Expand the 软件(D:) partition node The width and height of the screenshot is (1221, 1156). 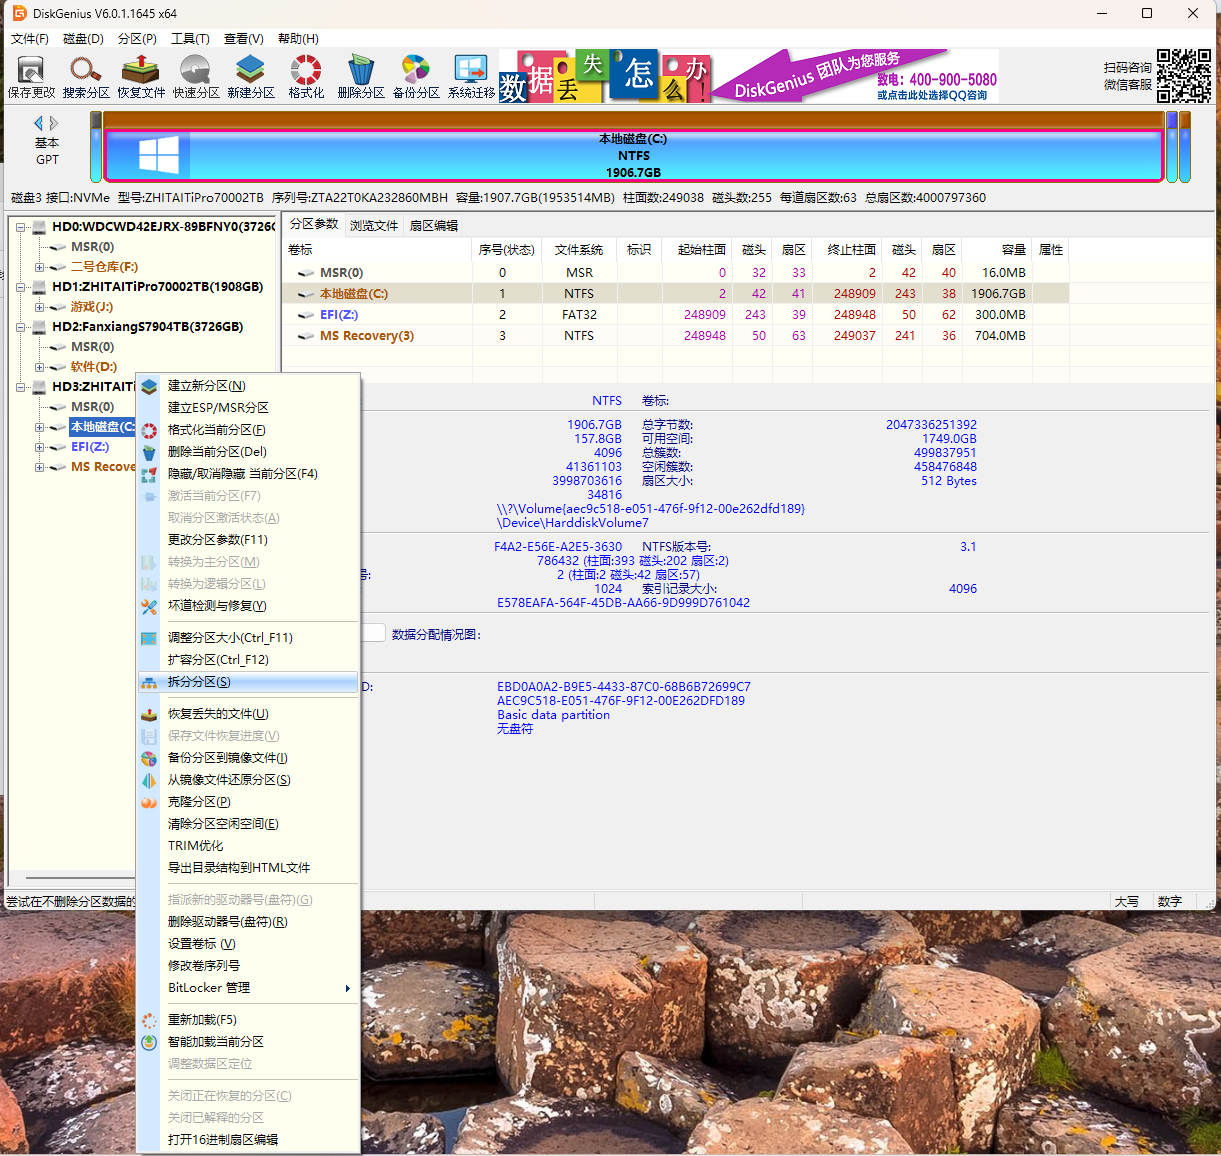(39, 367)
